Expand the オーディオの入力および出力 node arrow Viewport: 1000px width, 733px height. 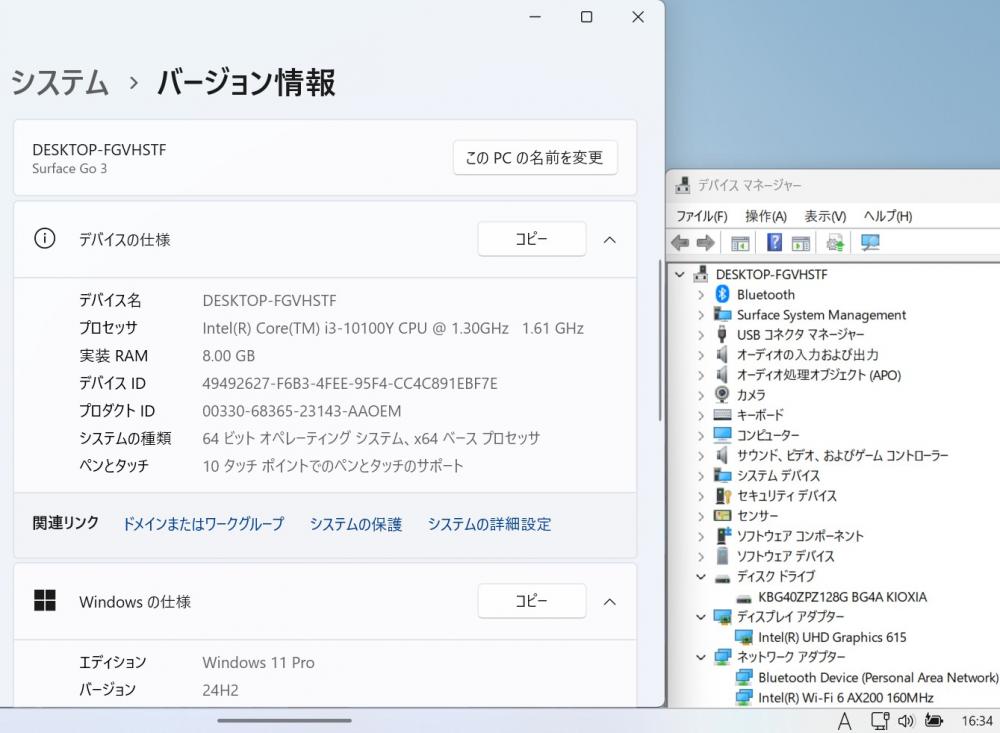click(701, 355)
